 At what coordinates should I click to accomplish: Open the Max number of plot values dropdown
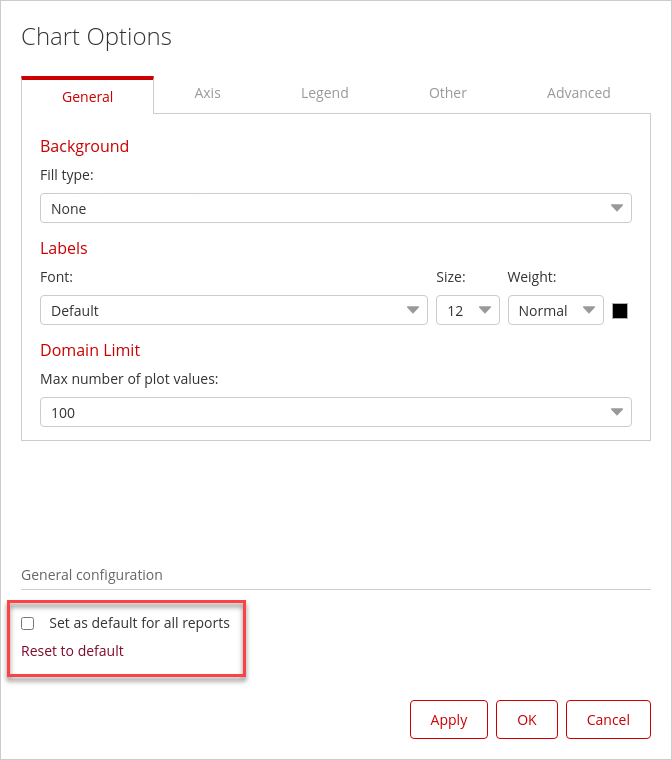(x=335, y=412)
